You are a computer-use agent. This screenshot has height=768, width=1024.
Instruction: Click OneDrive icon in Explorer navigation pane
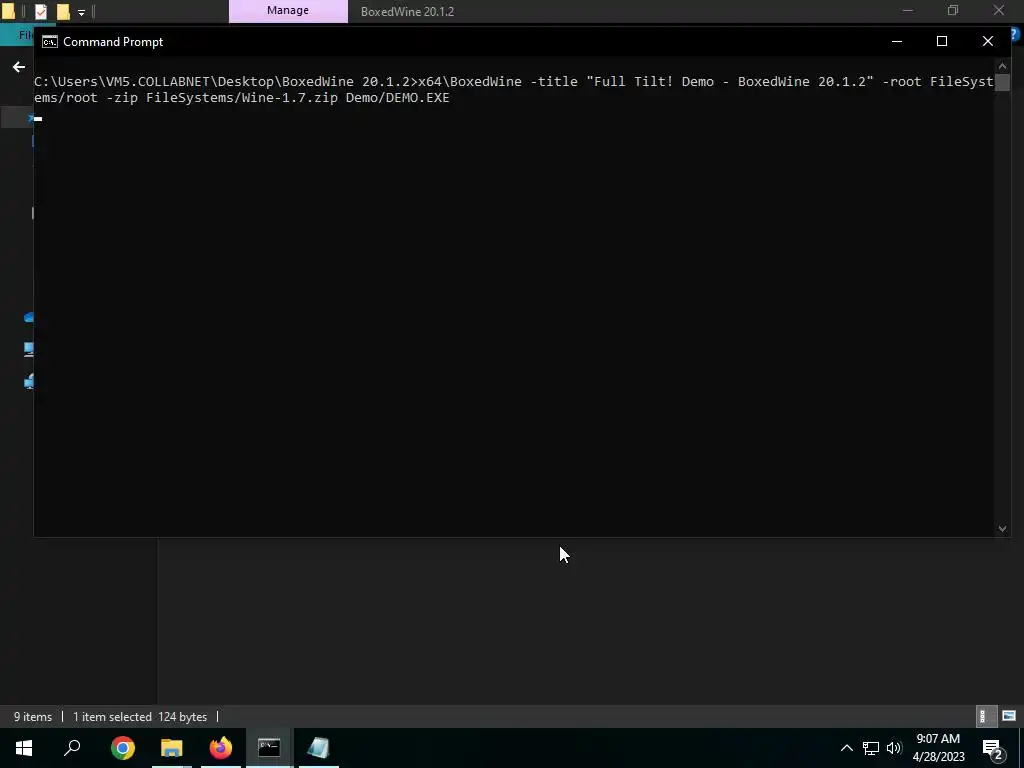coord(29,317)
